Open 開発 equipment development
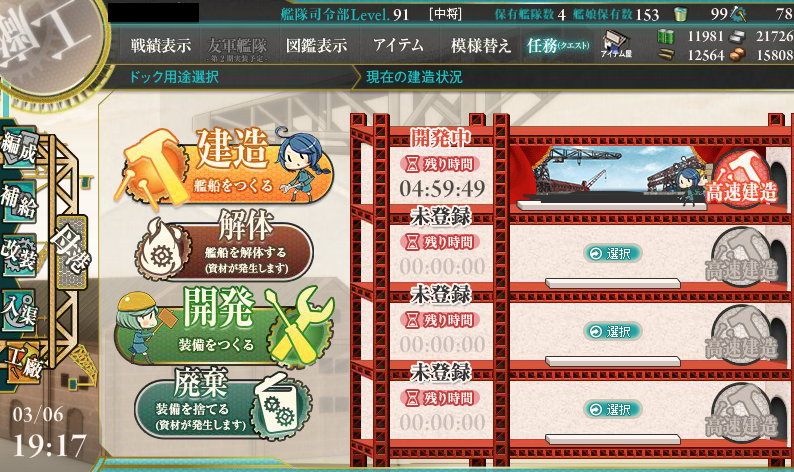Screen dimensions: 794x472 (x=224, y=326)
